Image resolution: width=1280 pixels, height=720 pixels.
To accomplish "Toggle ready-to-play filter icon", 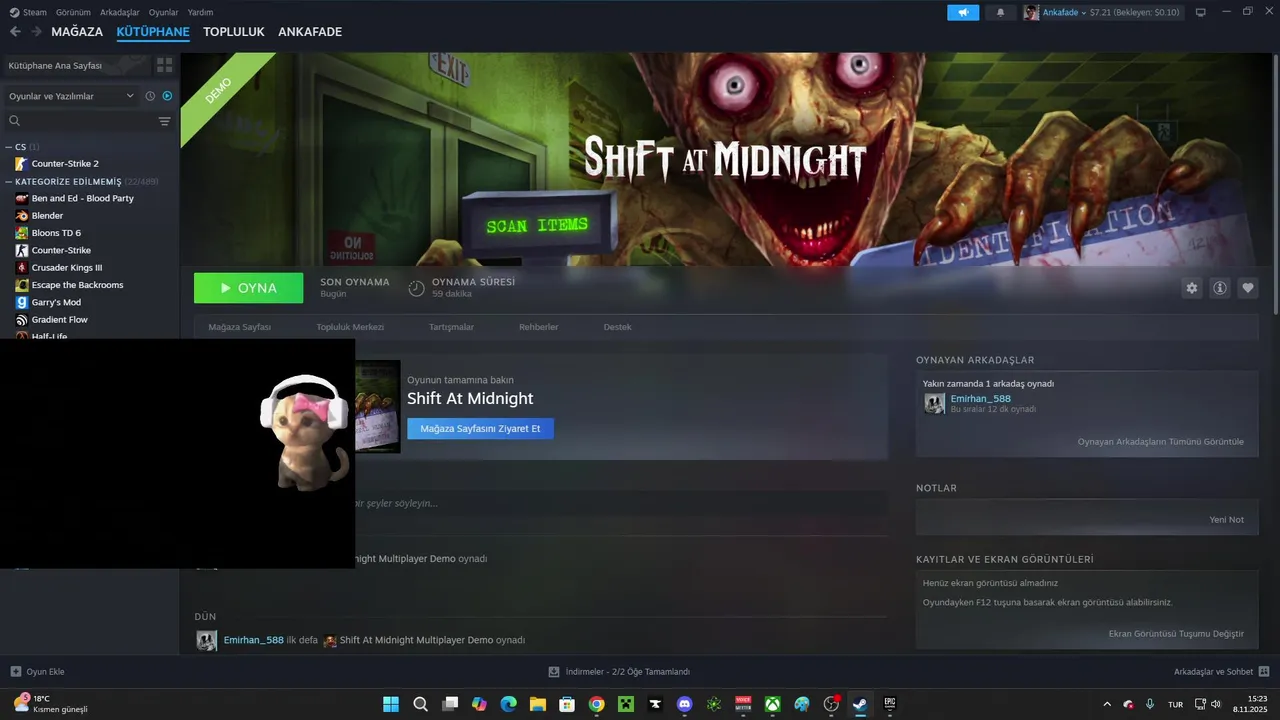I will 167,96.
